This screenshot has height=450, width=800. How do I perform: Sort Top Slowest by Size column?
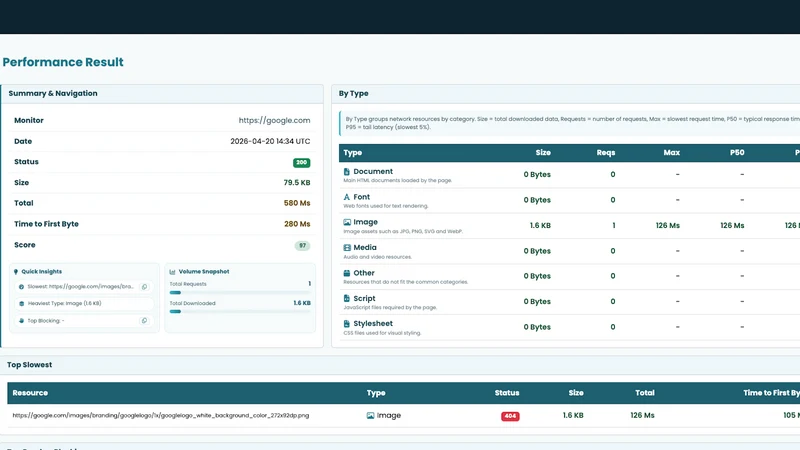tap(576, 393)
